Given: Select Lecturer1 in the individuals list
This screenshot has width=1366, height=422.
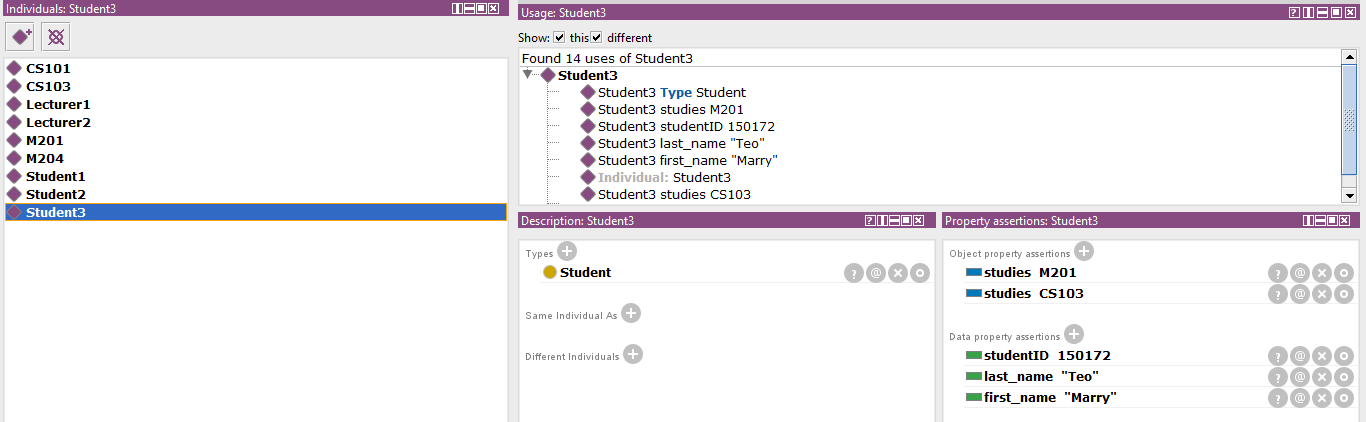Looking at the screenshot, I should pos(58,105).
